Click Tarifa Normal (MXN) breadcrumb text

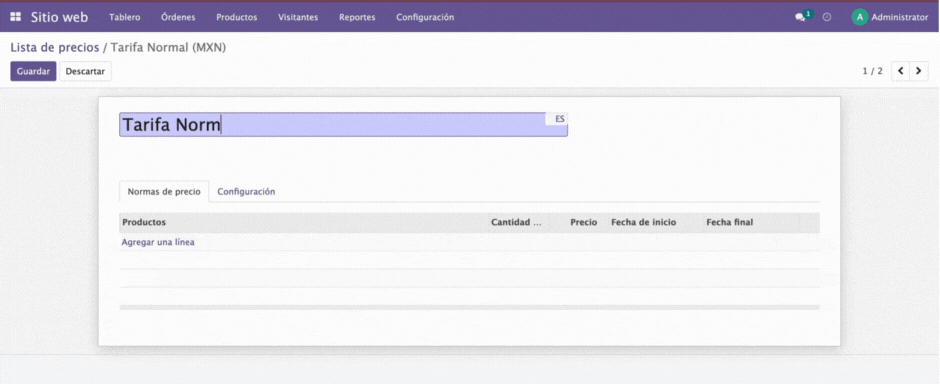click(x=168, y=48)
